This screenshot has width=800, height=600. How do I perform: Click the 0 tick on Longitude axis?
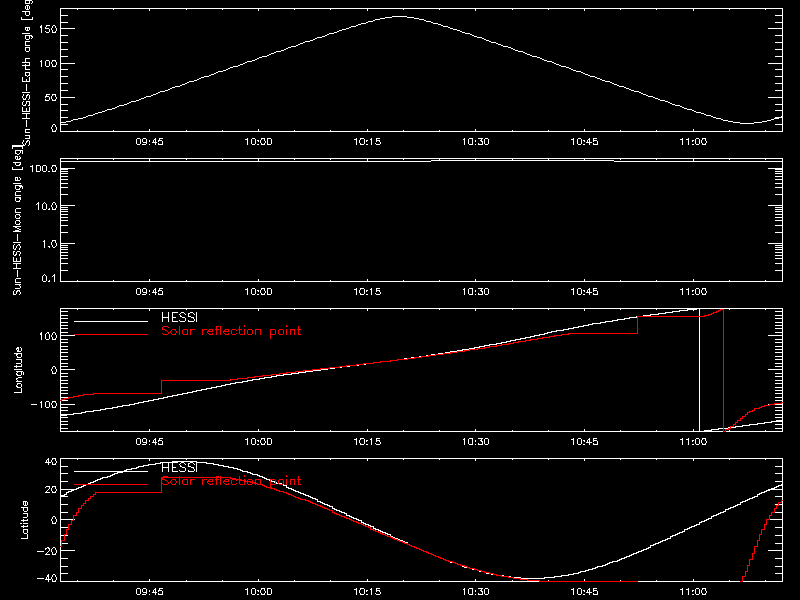pos(54,370)
